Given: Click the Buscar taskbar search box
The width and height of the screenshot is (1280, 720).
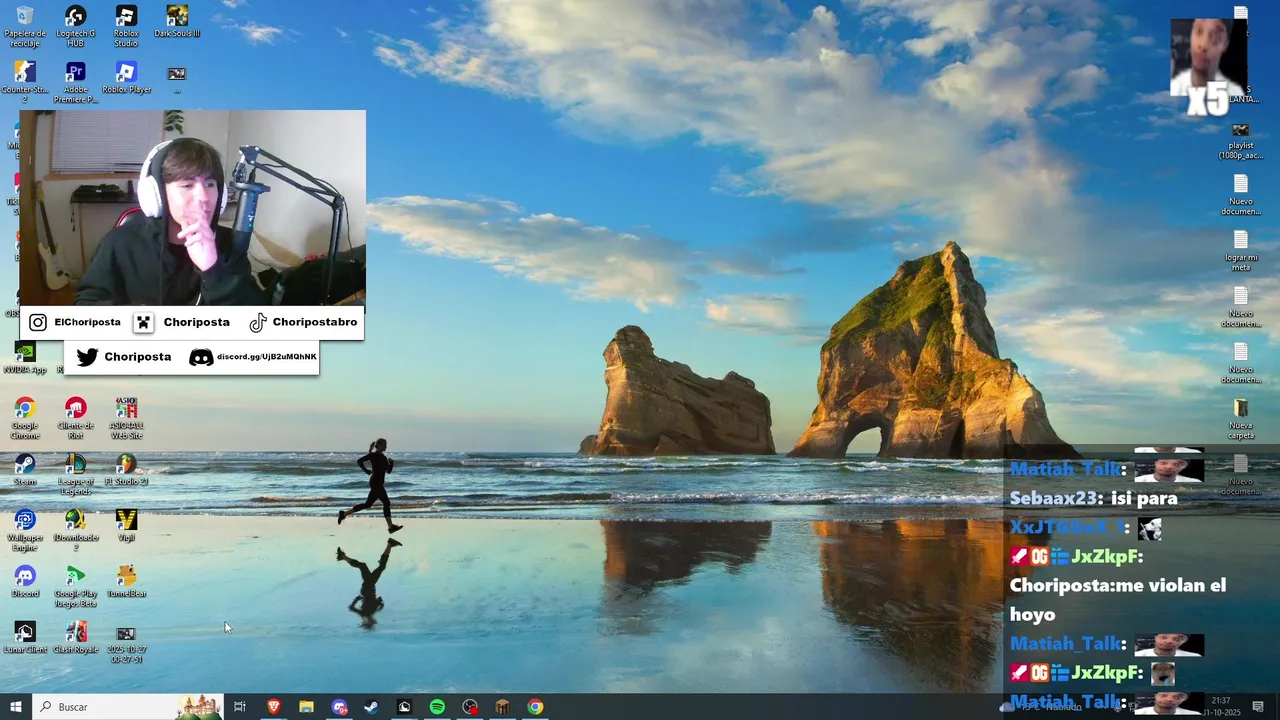Looking at the screenshot, I should 128,707.
